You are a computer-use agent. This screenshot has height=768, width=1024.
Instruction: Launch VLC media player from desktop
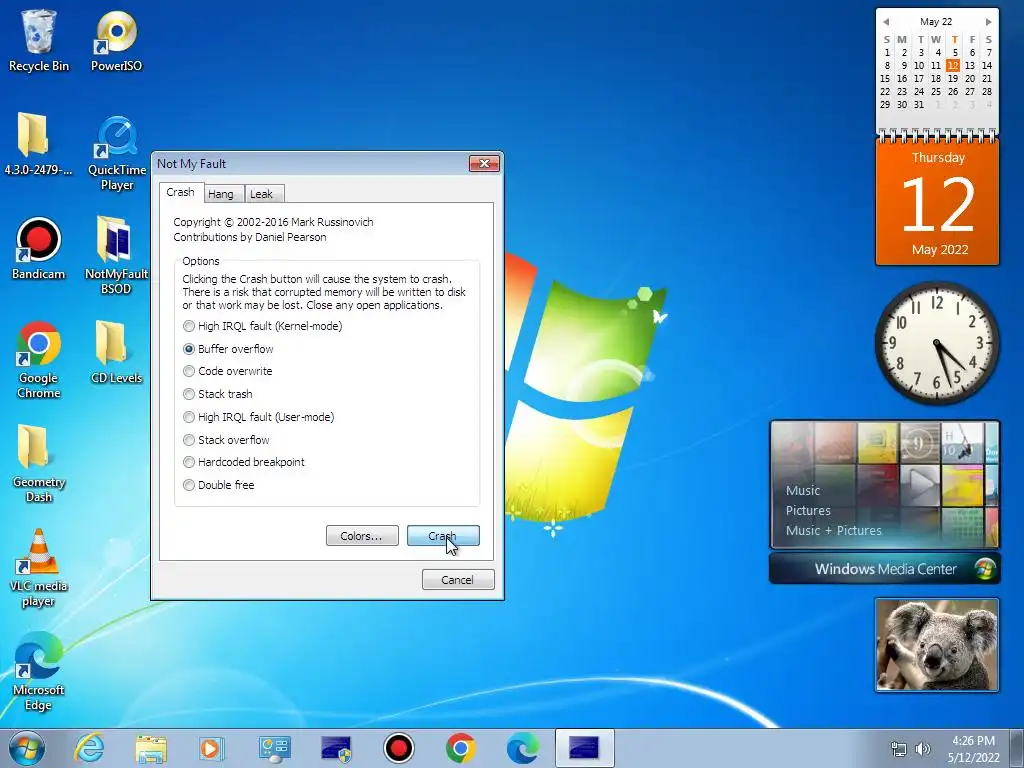pos(39,568)
